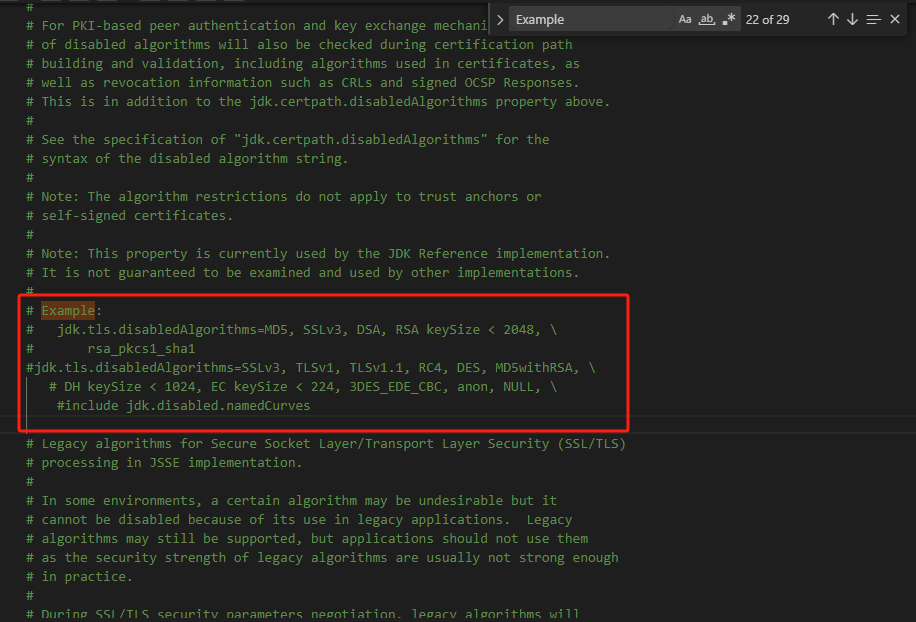Jump to next match with down arrow
The height and width of the screenshot is (622, 916).
(852, 19)
